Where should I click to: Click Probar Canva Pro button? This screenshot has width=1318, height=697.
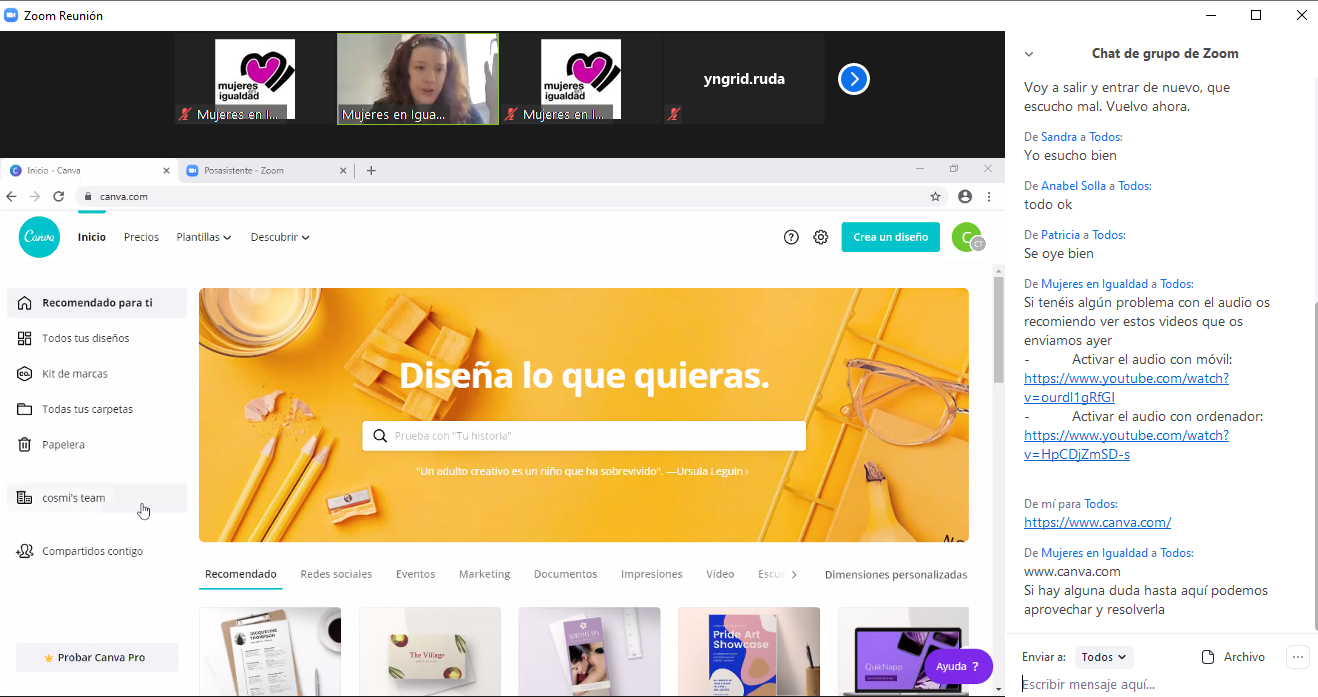click(x=96, y=657)
